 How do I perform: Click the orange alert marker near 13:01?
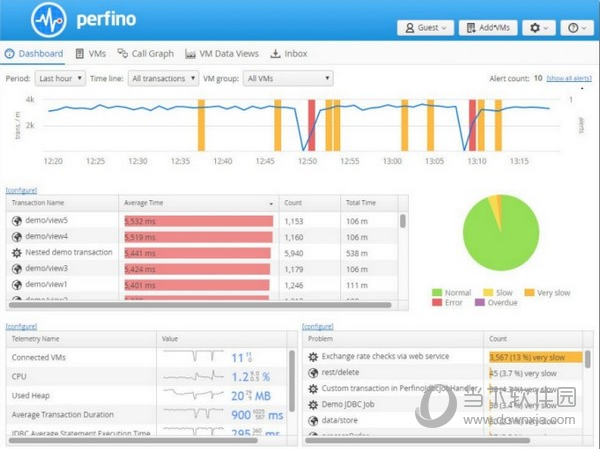405,125
